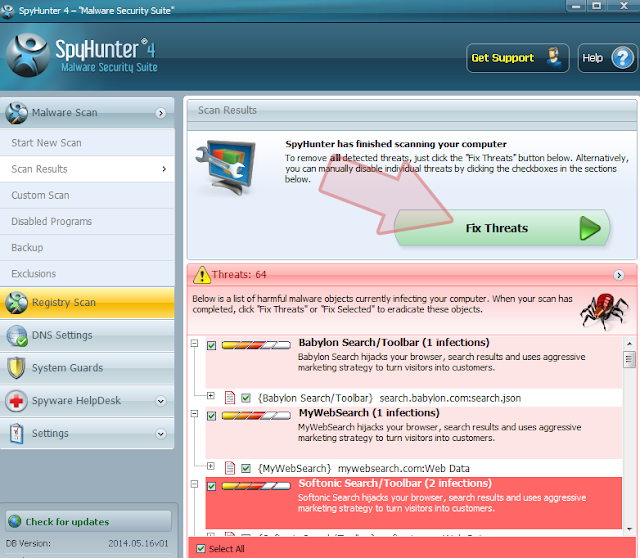Viewport: 640px width, 558px height.
Task: Select the Softonic Search/Toolbar (2 infections) row
Action: point(413,503)
